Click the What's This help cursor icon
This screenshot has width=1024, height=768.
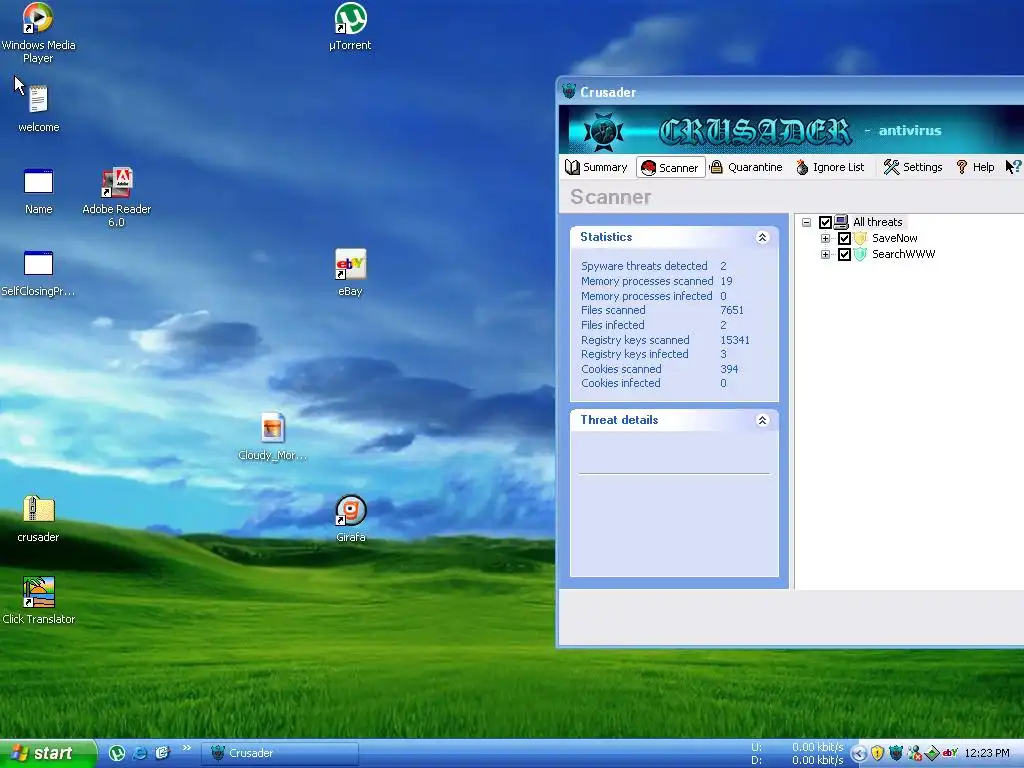(1013, 167)
